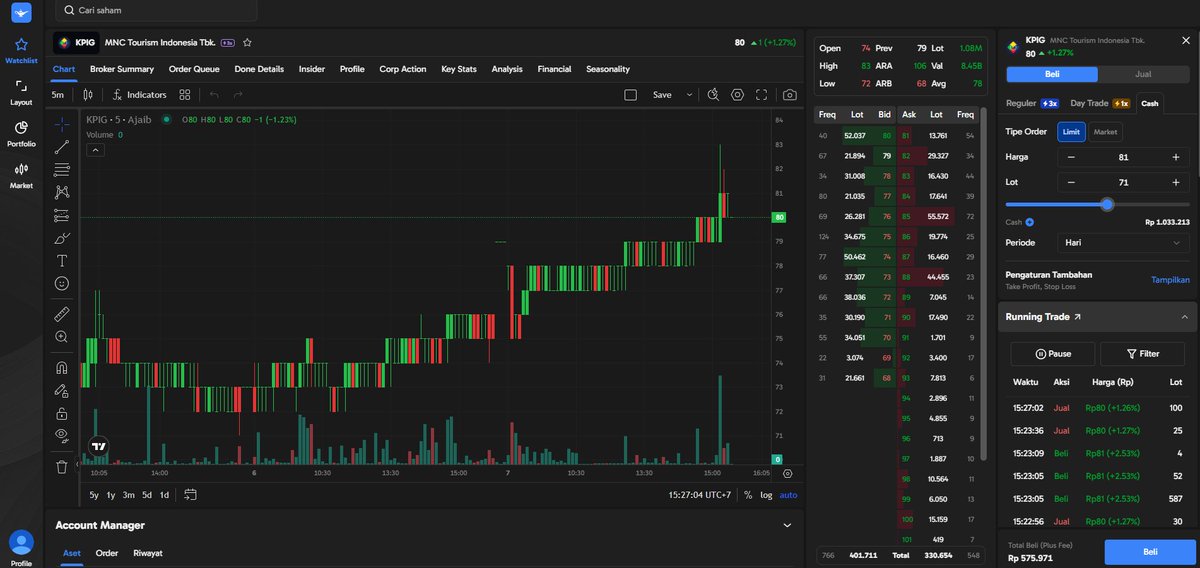Choose Market order type
Viewport: 1200px width, 568px height.
pyautogui.click(x=1105, y=132)
